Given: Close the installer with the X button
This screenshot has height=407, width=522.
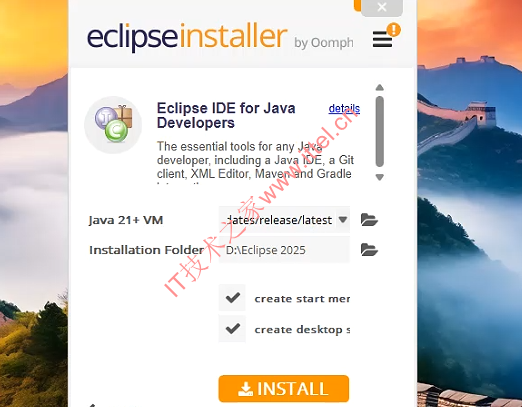Looking at the screenshot, I should pos(382,7).
